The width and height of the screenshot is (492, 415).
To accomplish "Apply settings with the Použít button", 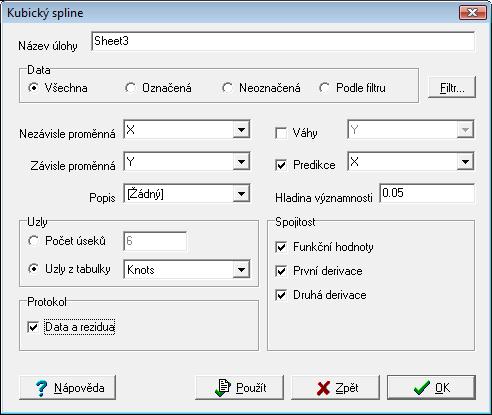I will [239, 388].
